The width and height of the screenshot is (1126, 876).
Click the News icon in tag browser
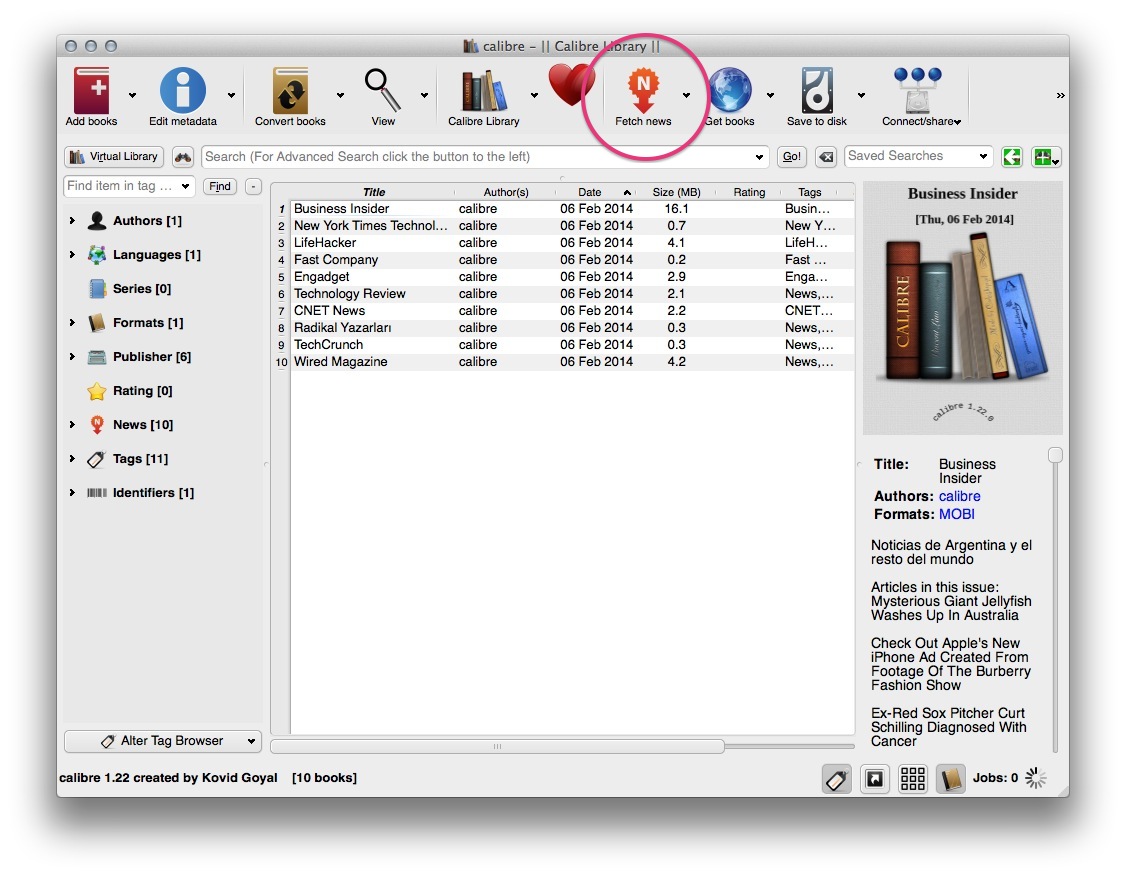[97, 424]
